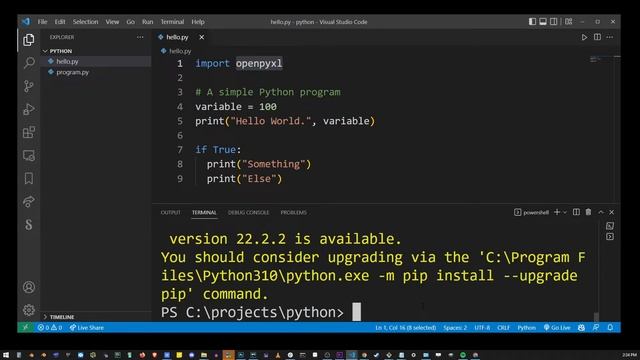This screenshot has height=360, width=640.
Task: Open the errors and warnings count in the status bar
Action: [50, 327]
